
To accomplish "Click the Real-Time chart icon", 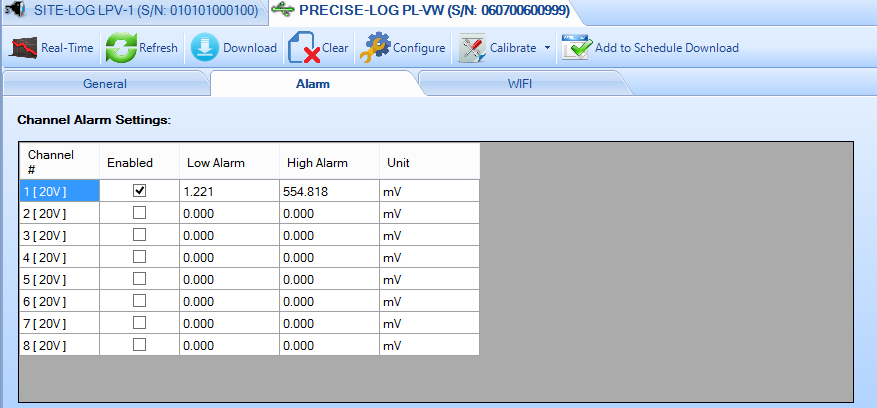I will click(25, 48).
